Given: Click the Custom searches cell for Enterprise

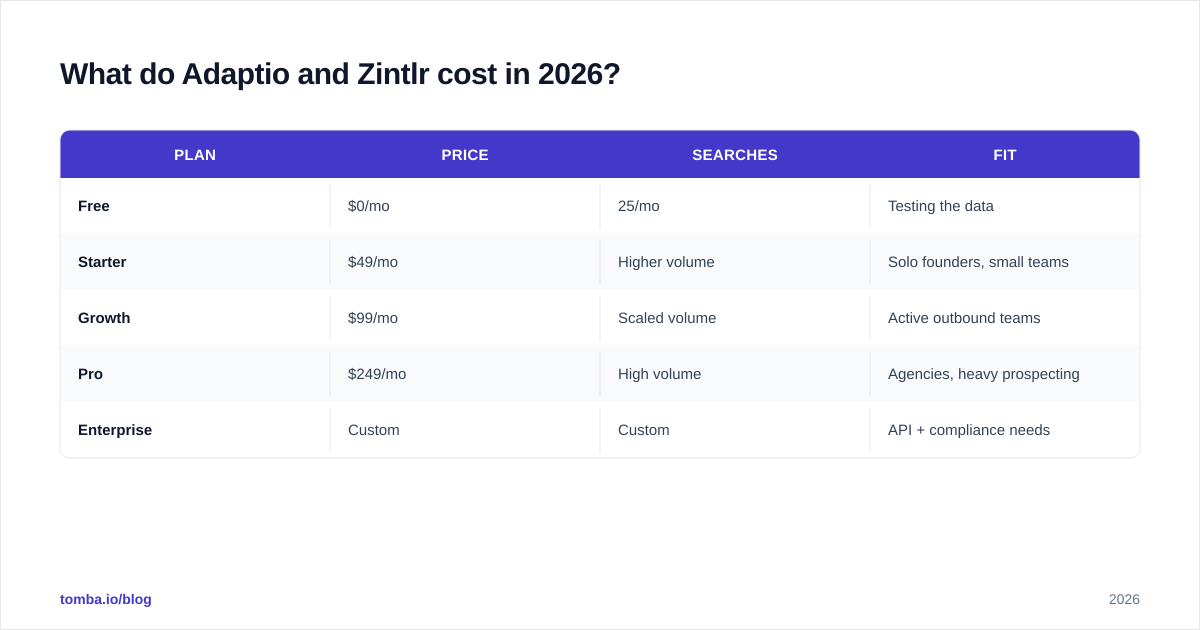Looking at the screenshot, I should (735, 430).
